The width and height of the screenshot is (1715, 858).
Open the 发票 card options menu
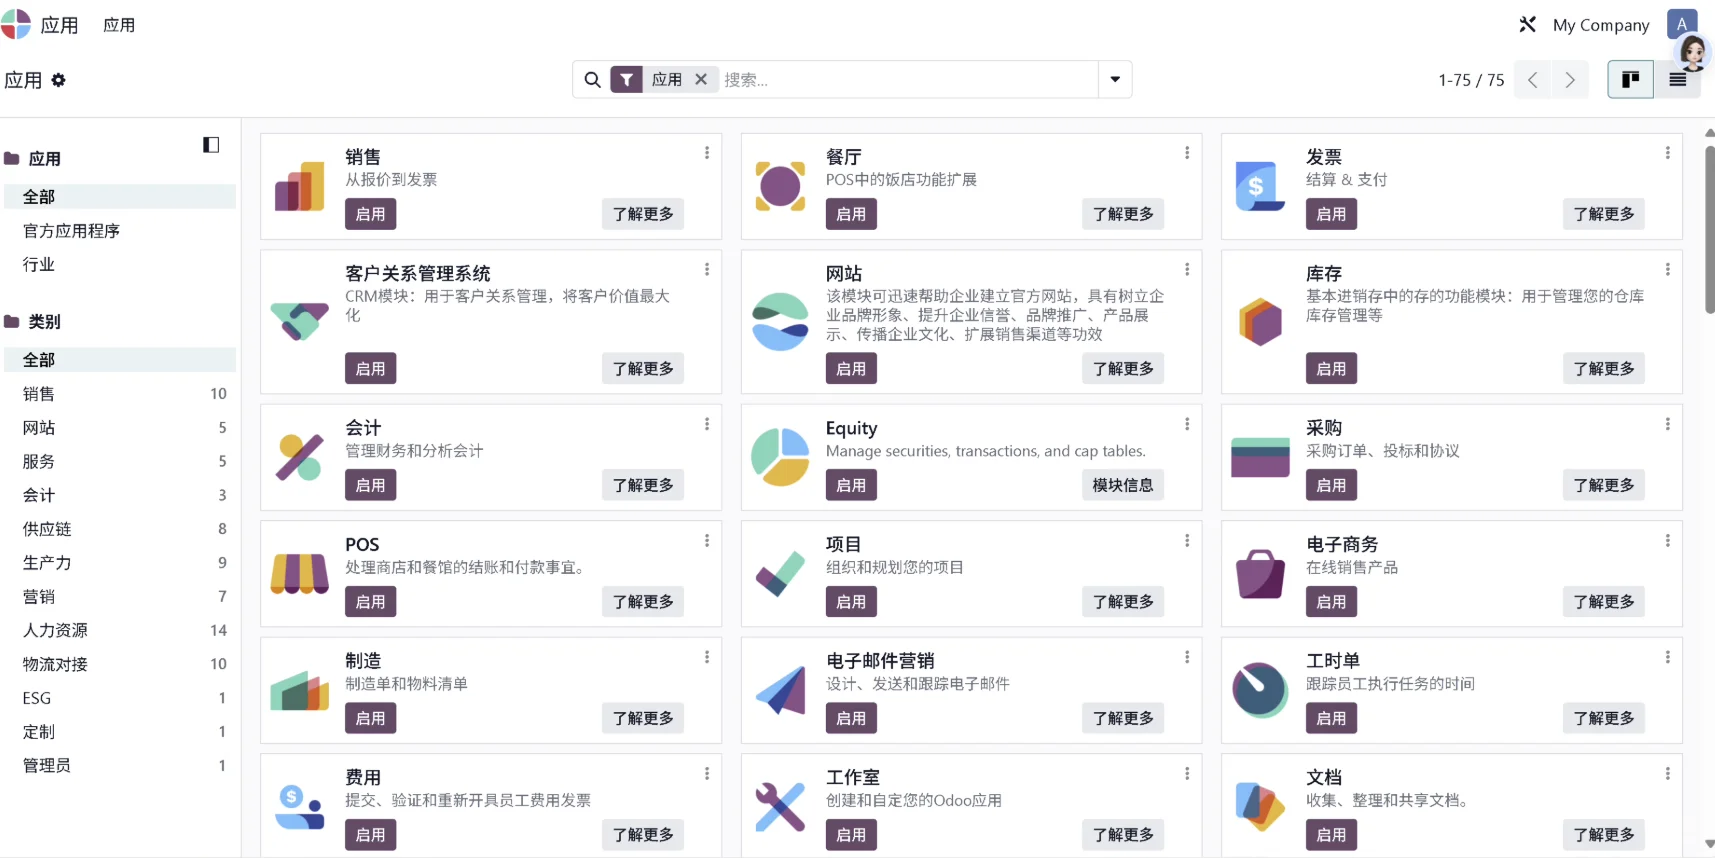pos(1667,153)
